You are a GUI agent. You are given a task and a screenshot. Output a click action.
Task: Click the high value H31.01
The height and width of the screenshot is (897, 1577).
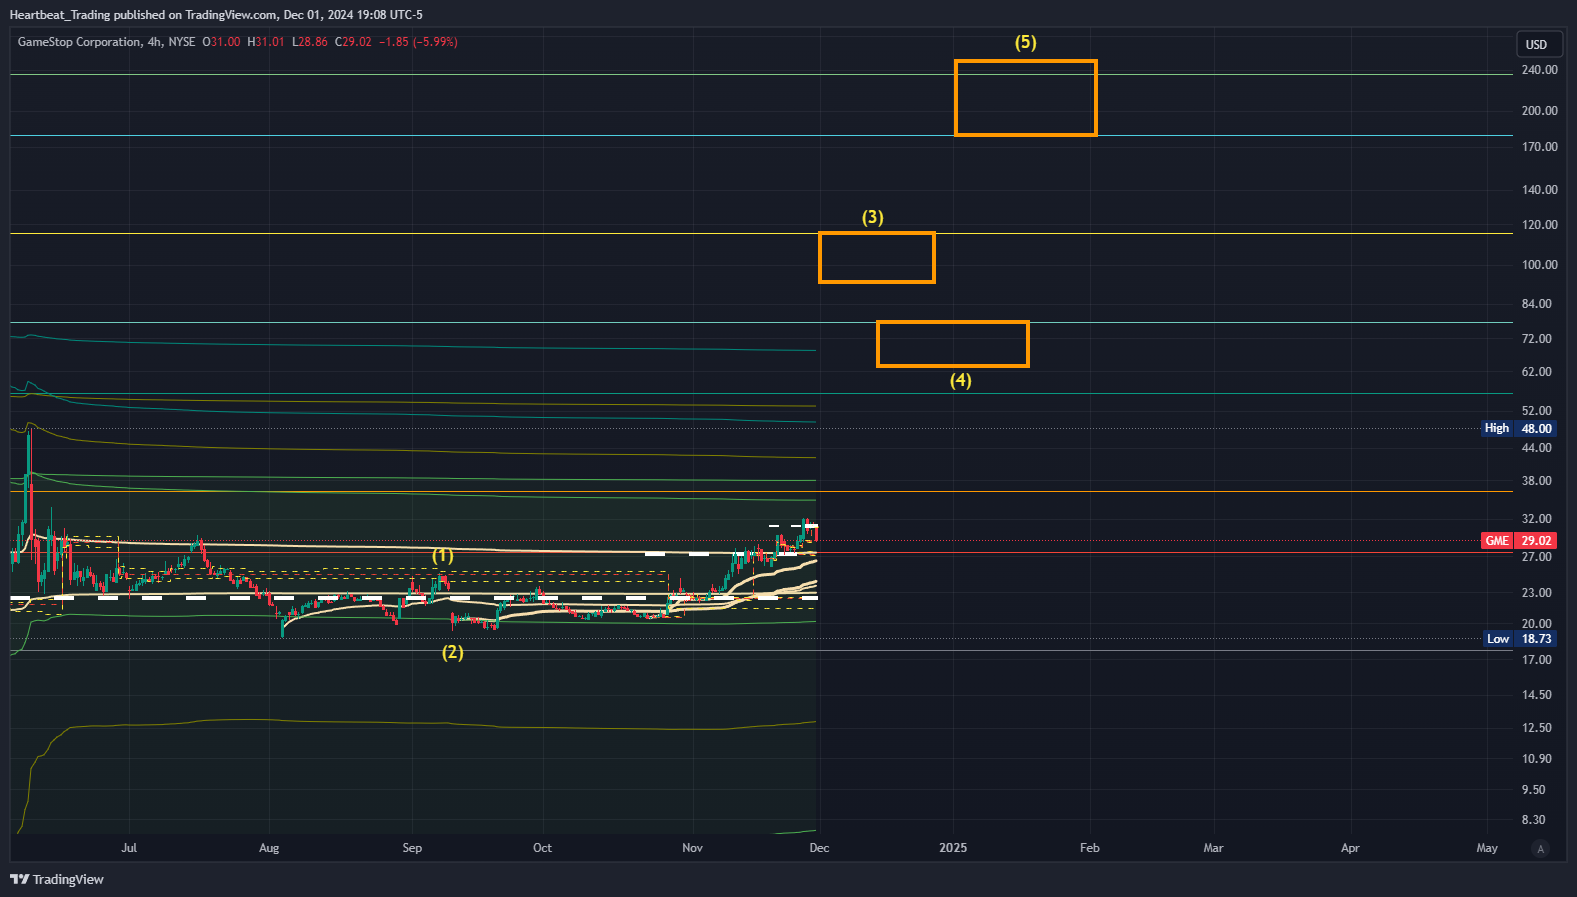click(266, 42)
